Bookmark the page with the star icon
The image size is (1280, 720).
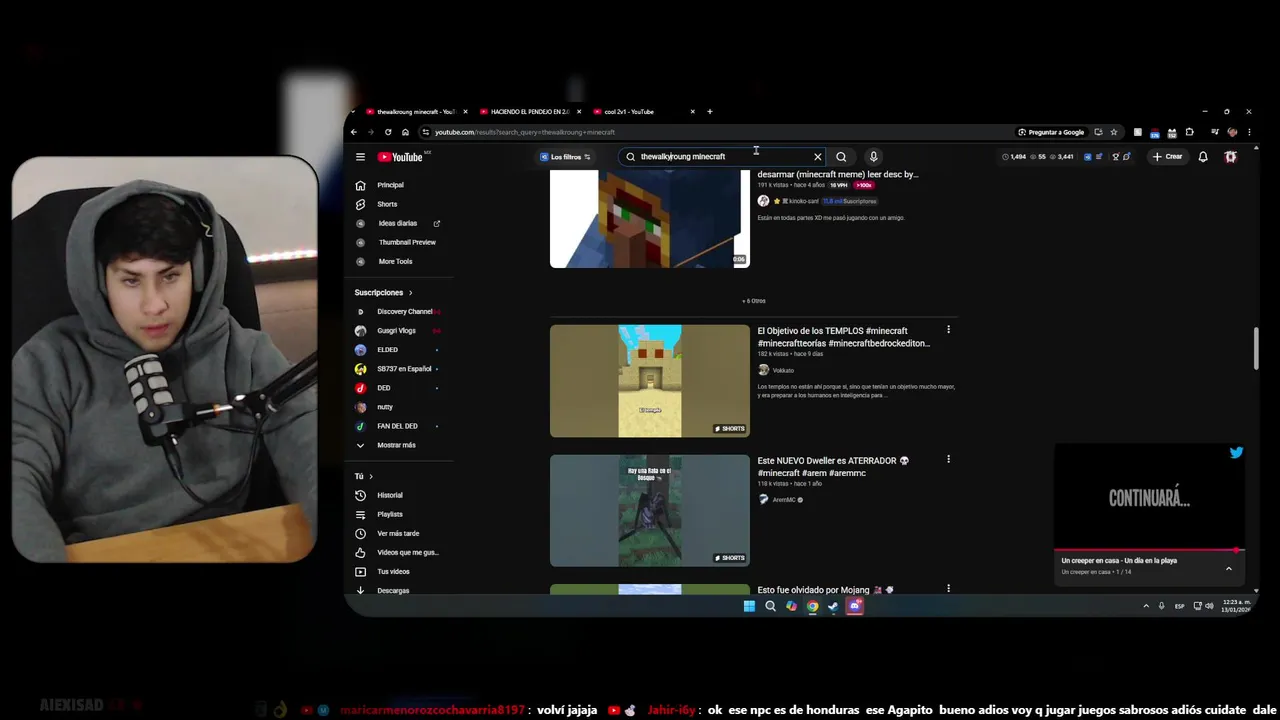tap(1113, 132)
